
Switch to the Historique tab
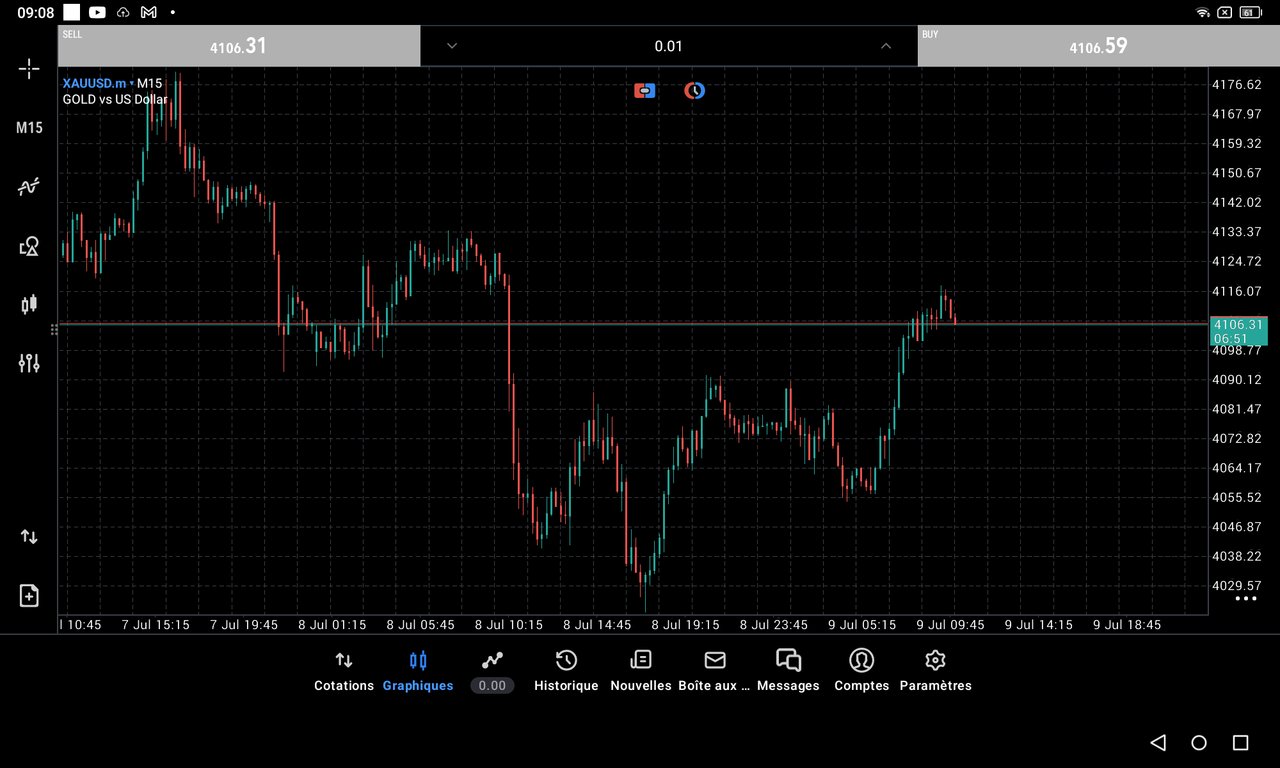pos(566,672)
